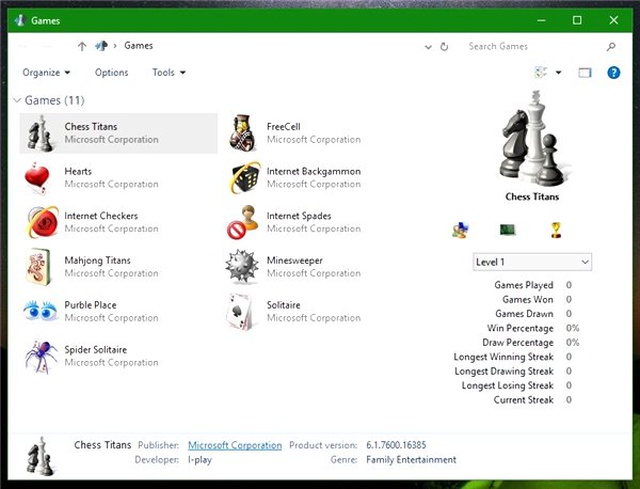Select the Mahjong Titans title
The height and width of the screenshot is (489, 640).
[x=98, y=260]
